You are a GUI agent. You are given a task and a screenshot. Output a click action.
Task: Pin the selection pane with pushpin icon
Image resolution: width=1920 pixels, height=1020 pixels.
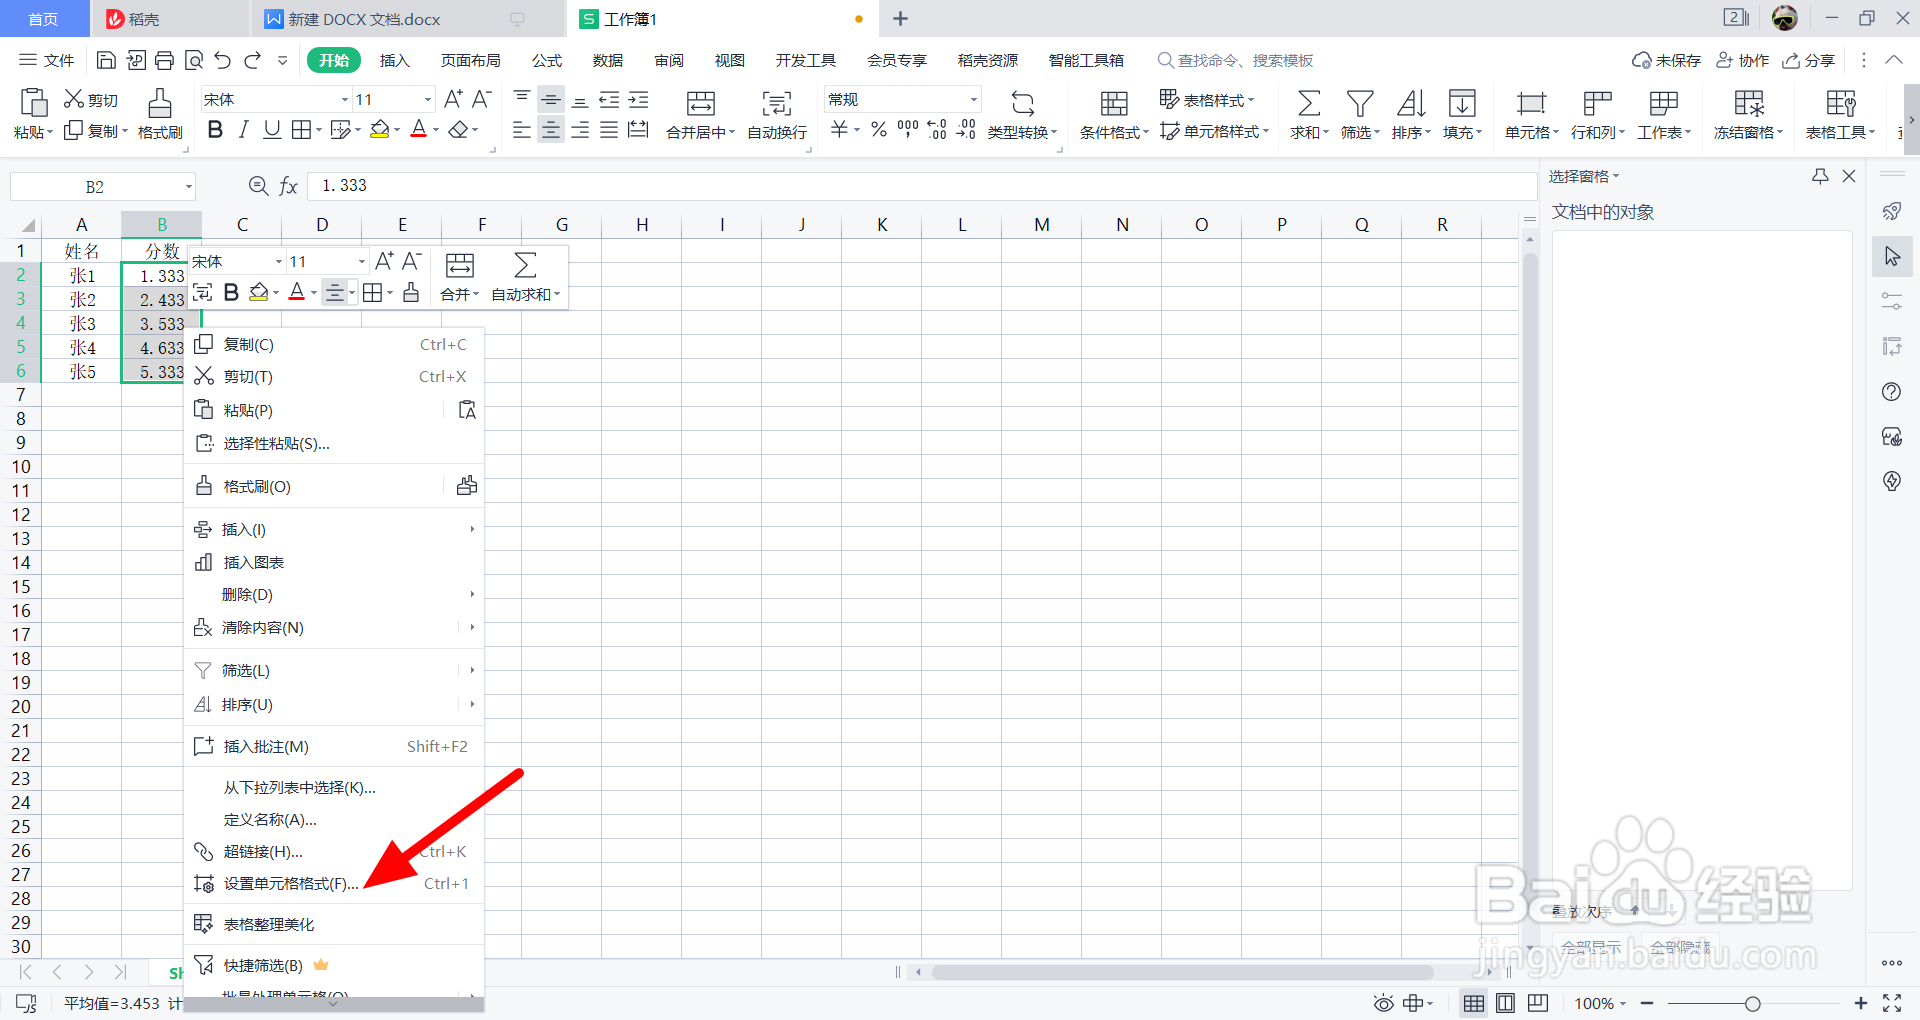[1820, 176]
